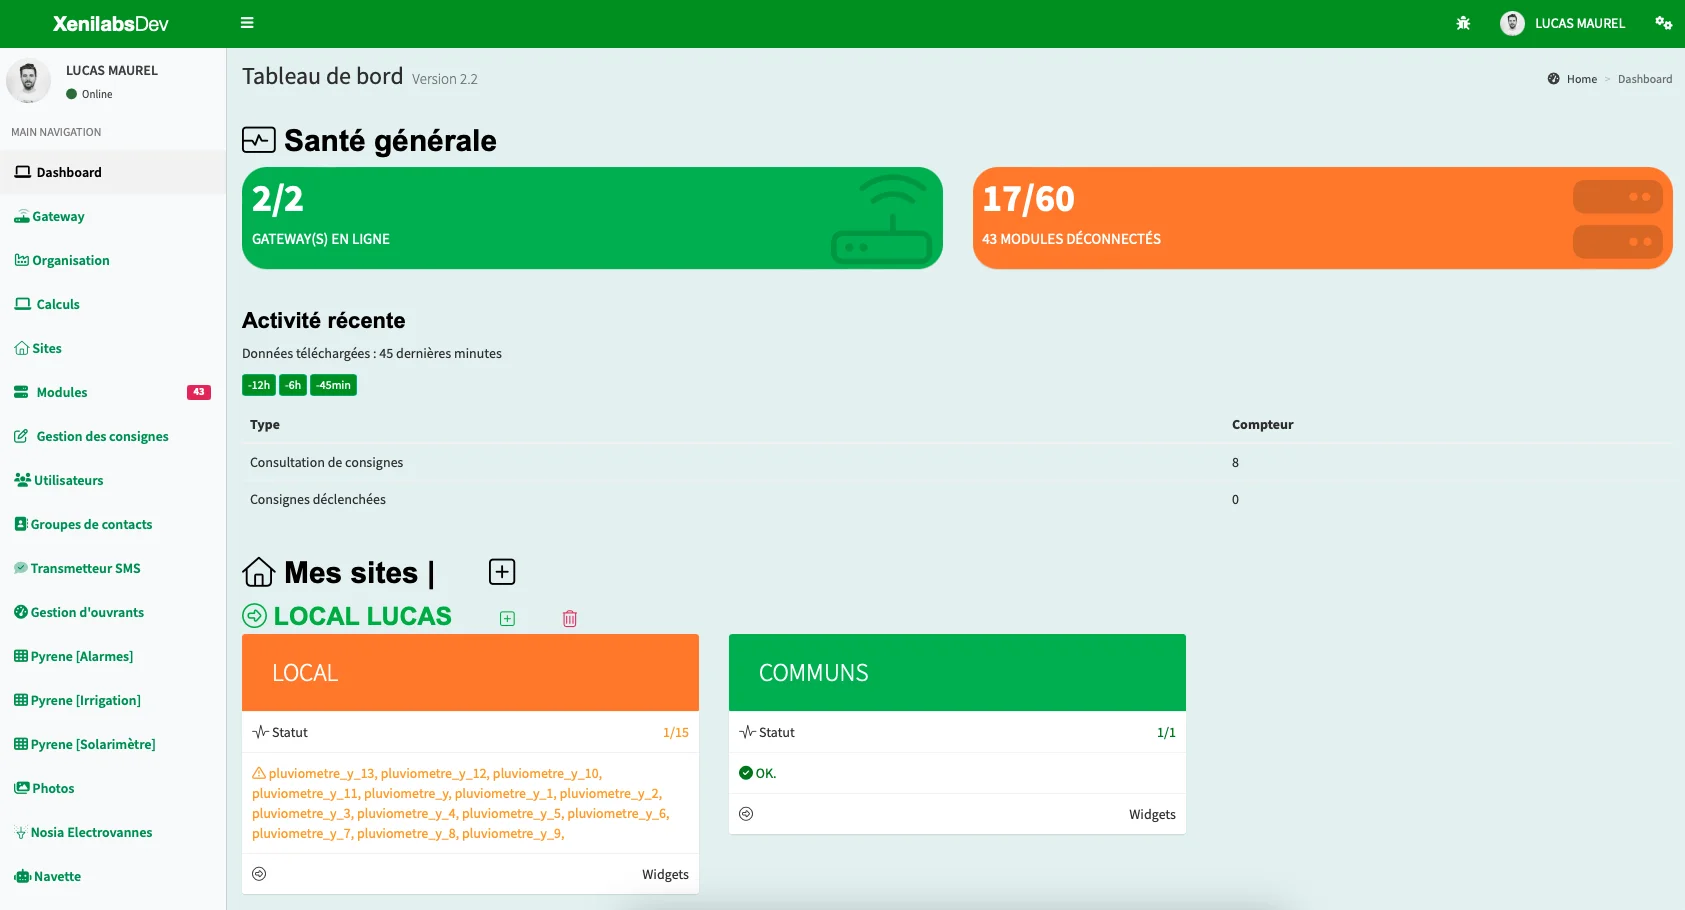
Task: Expand Widgets in the COMMUNS card
Action: (x=1152, y=814)
